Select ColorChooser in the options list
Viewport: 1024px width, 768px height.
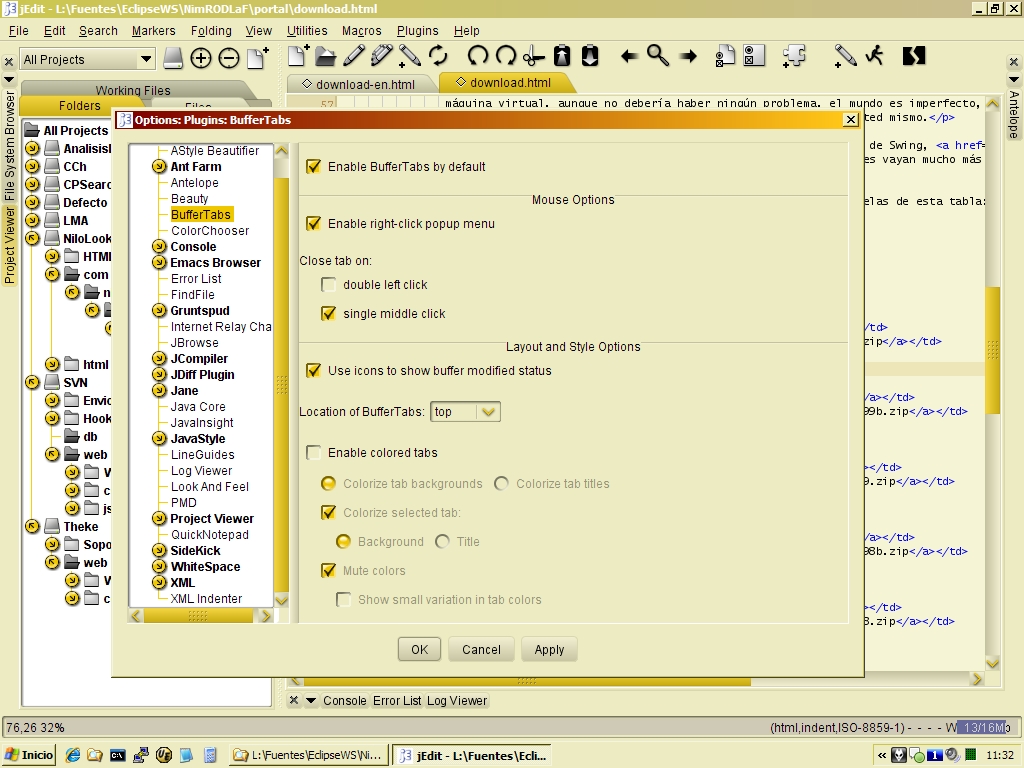pyautogui.click(x=210, y=231)
